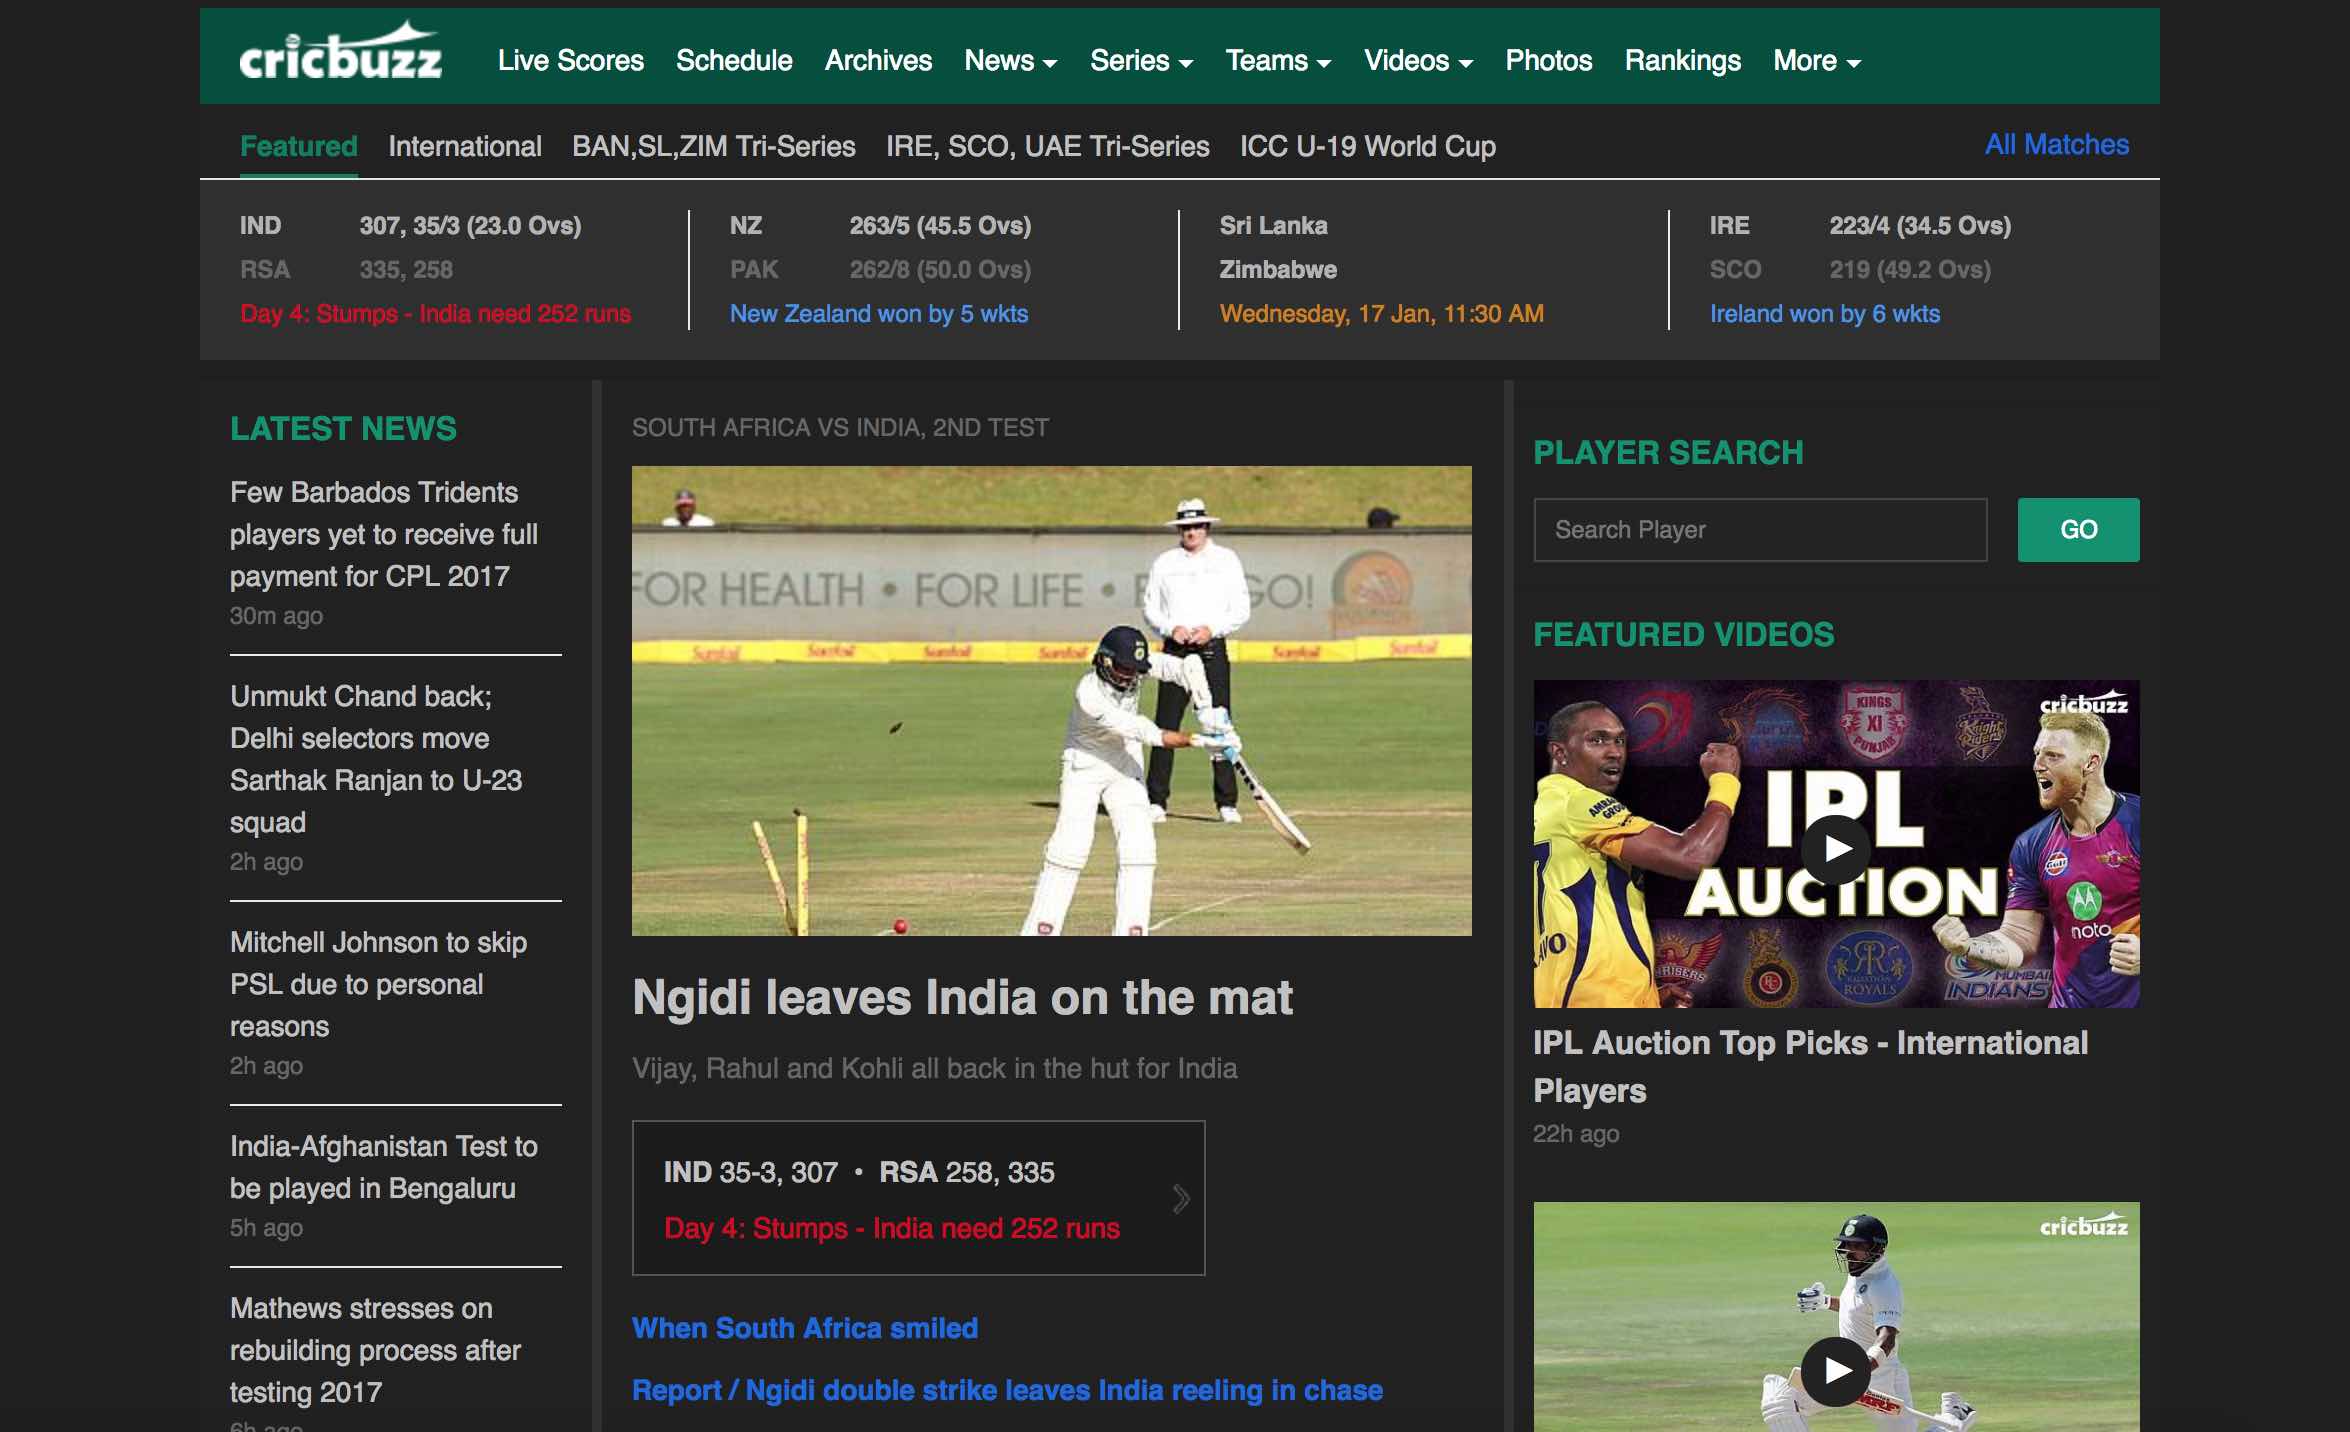2350x1432 pixels.
Task: Click Wednesday, 17 Jan, 11:30 AM match time
Action: (x=1382, y=314)
